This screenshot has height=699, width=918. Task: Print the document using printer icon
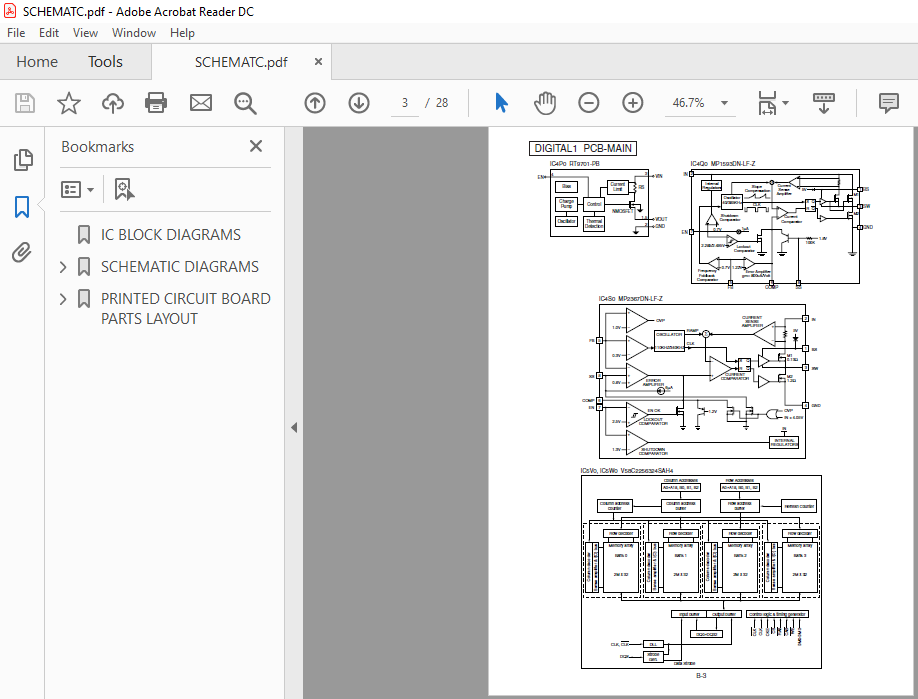[156, 103]
